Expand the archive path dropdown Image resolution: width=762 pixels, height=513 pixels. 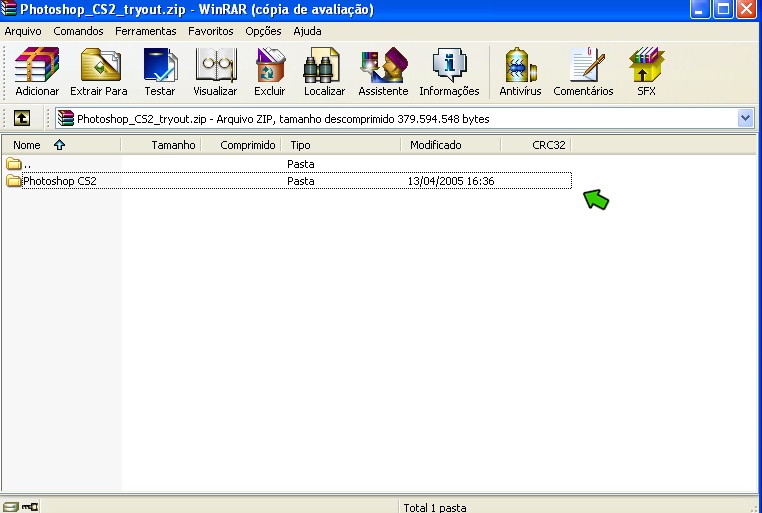(745, 118)
